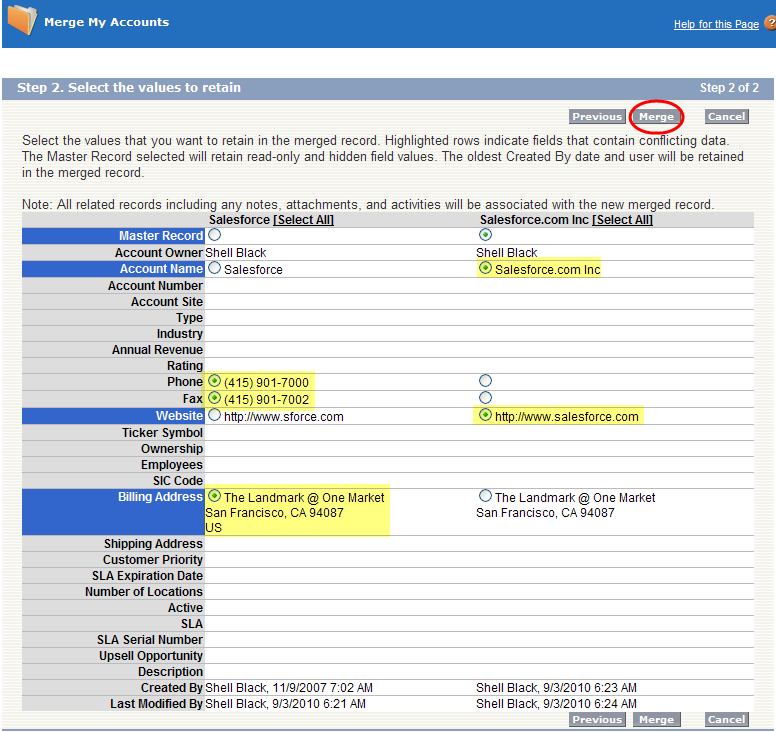Click 'Shell Black, 9/3/2010 6:24 AM' Last Modified value
776x732 pixels.
[556, 704]
